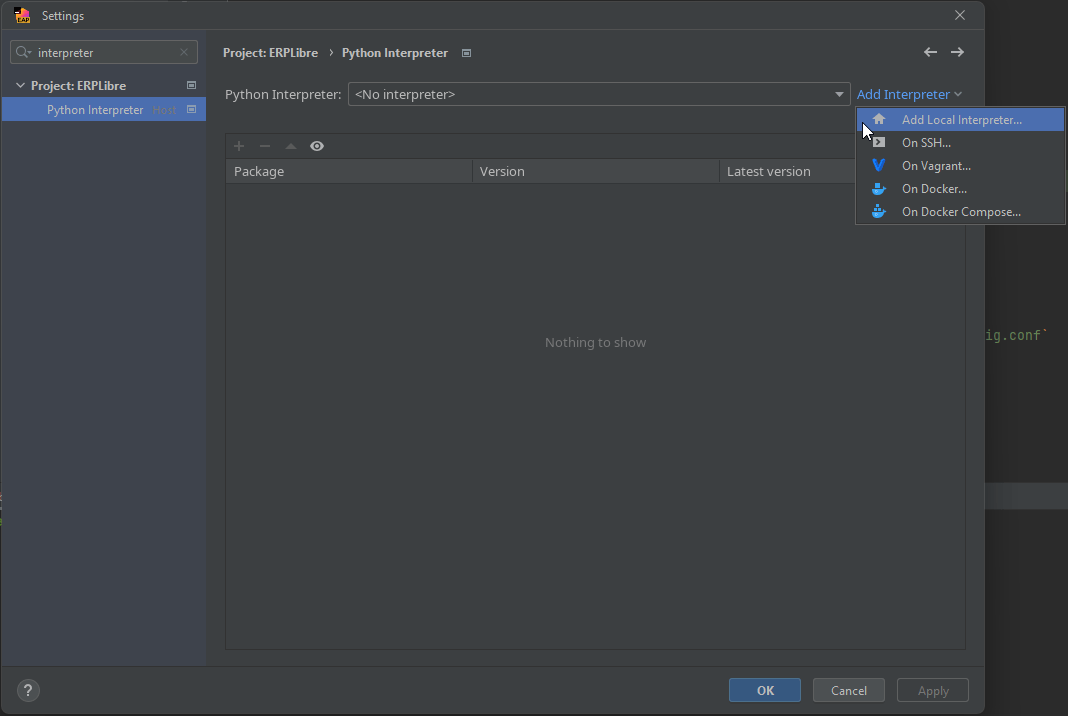Toggle show early releases eye icon
Screen dimensions: 1068x716
point(317,146)
